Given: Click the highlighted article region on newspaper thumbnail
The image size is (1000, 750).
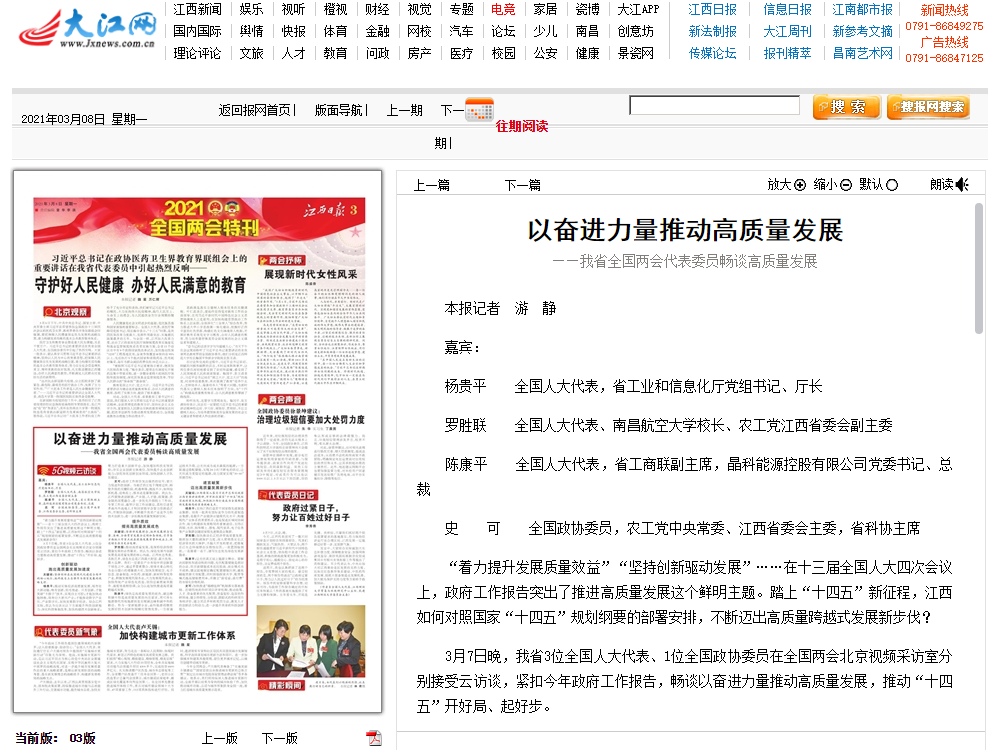Looking at the screenshot, I should 140,520.
